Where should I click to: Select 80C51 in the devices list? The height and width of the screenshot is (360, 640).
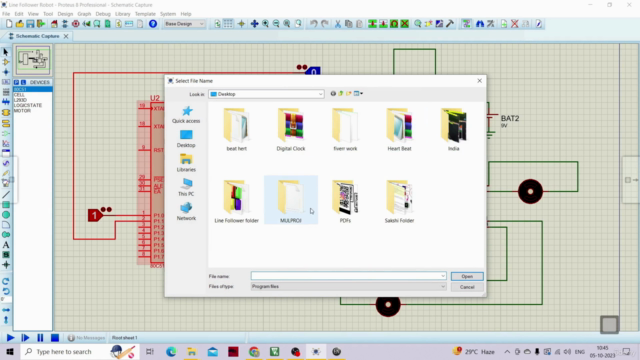(x=33, y=89)
